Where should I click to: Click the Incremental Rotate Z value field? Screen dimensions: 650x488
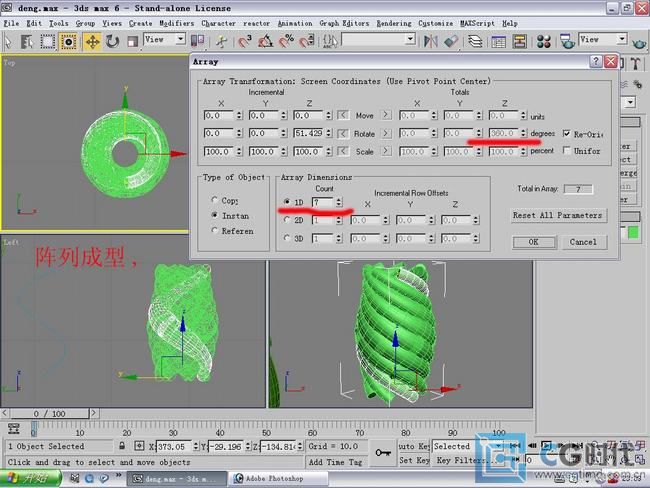tap(309, 133)
